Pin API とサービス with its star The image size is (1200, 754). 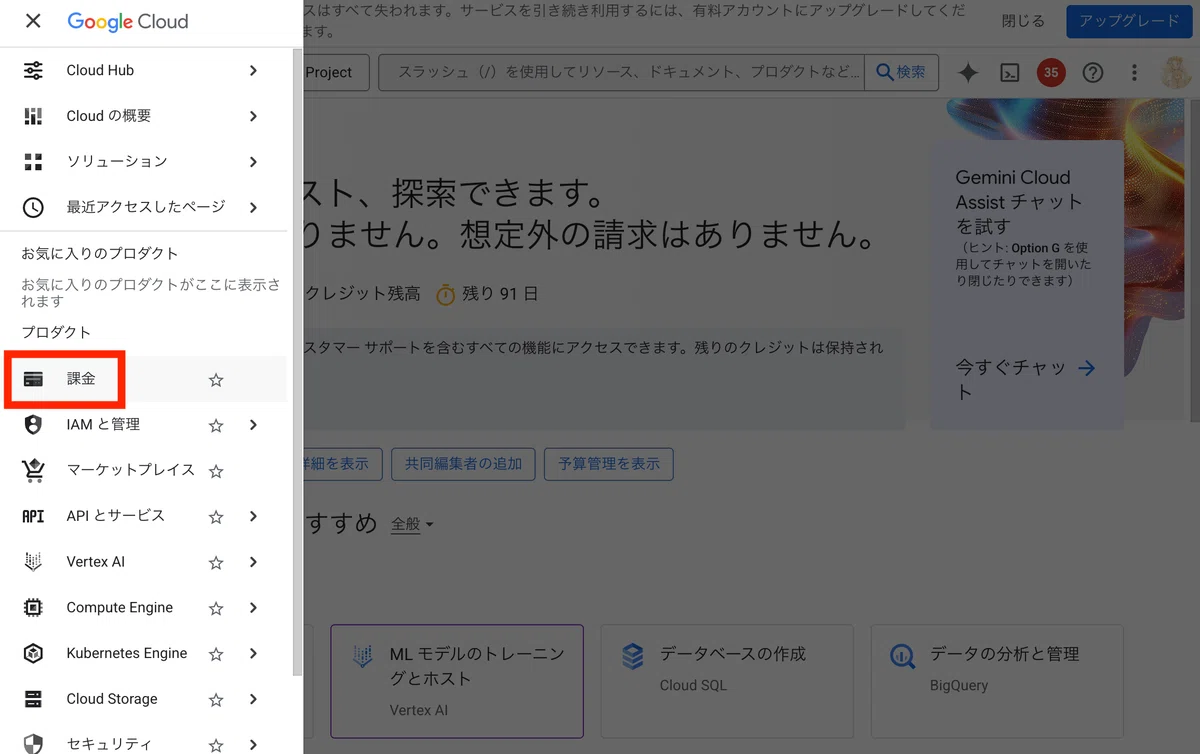coord(216,517)
